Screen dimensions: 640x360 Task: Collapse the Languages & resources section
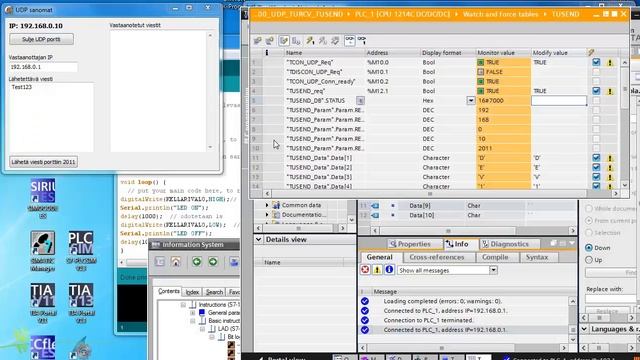tap(584, 329)
